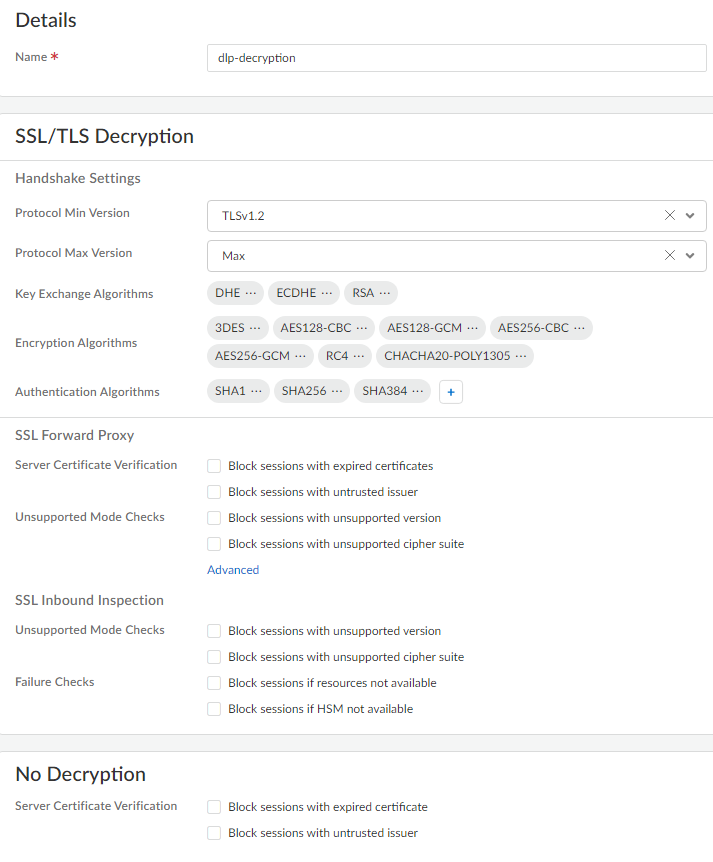Open options on the CHACHA20-POLY1305 chip

[520, 356]
